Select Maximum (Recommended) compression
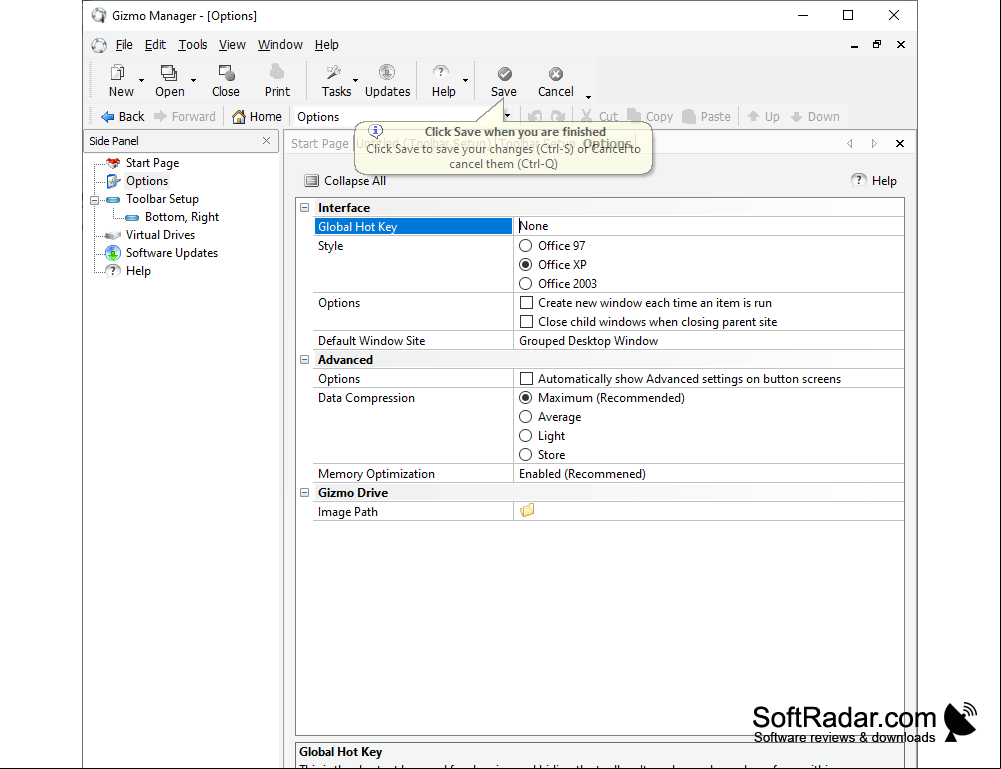1001x769 pixels. (x=525, y=398)
